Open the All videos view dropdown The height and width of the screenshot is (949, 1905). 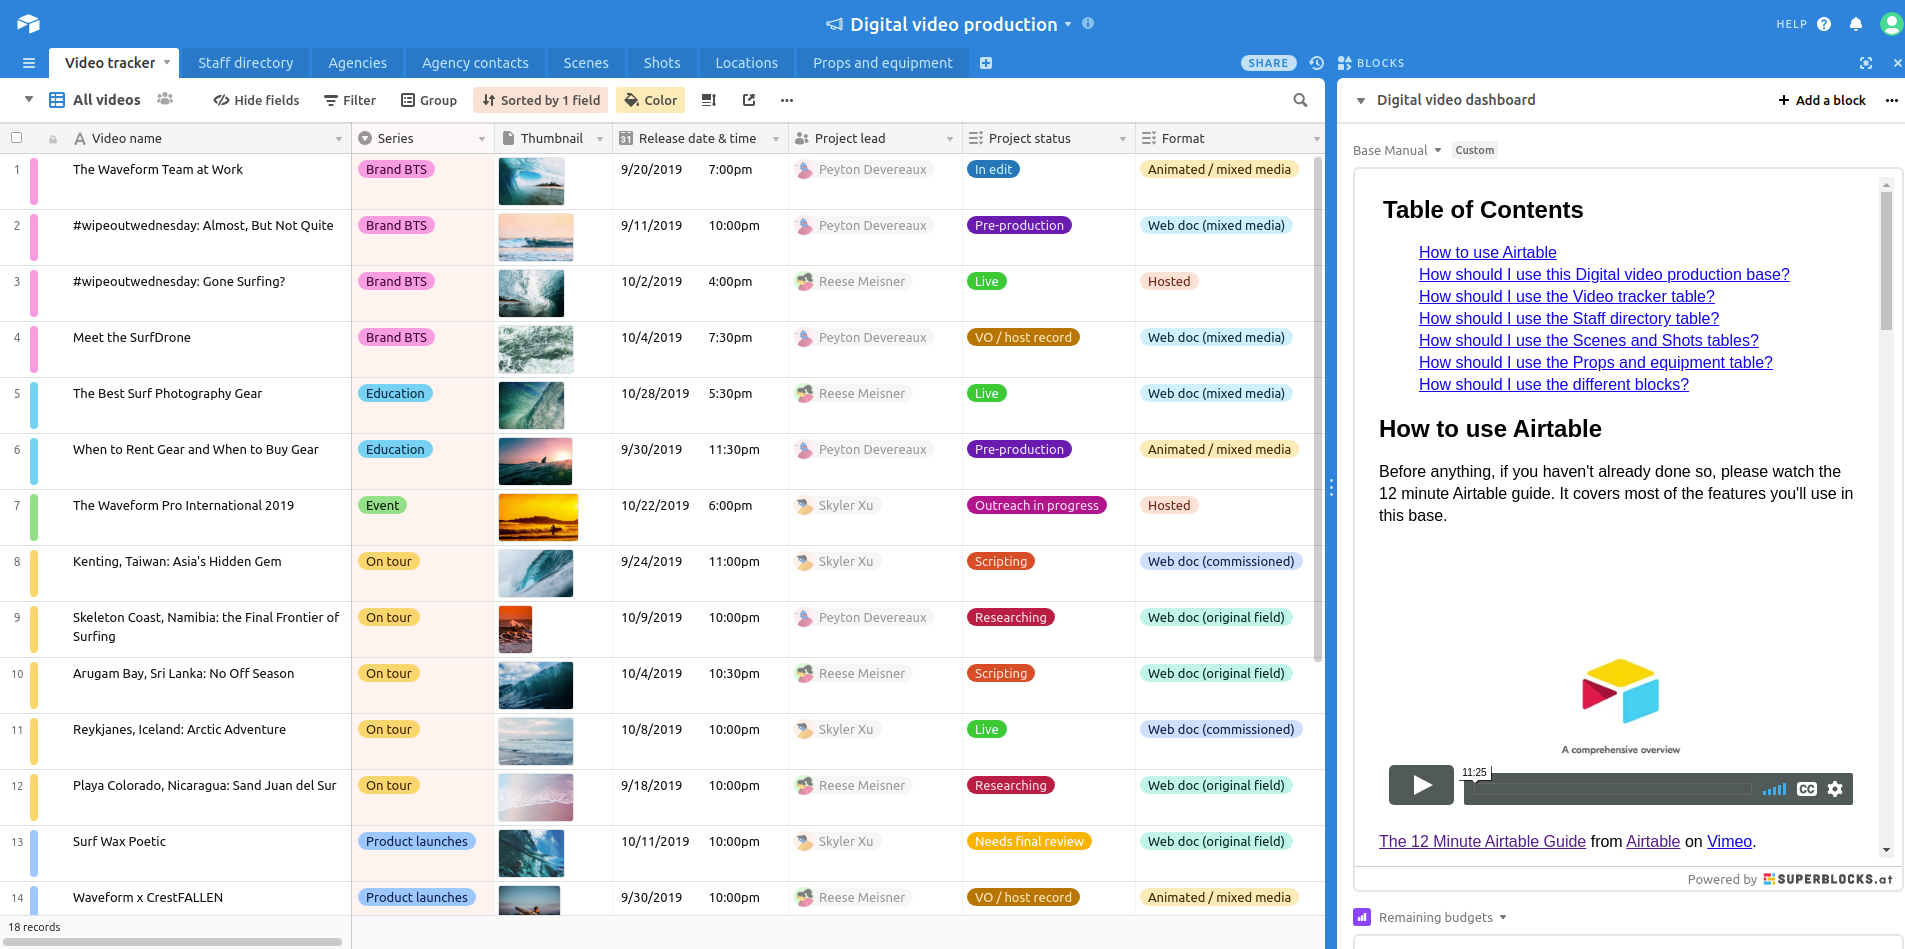click(106, 99)
